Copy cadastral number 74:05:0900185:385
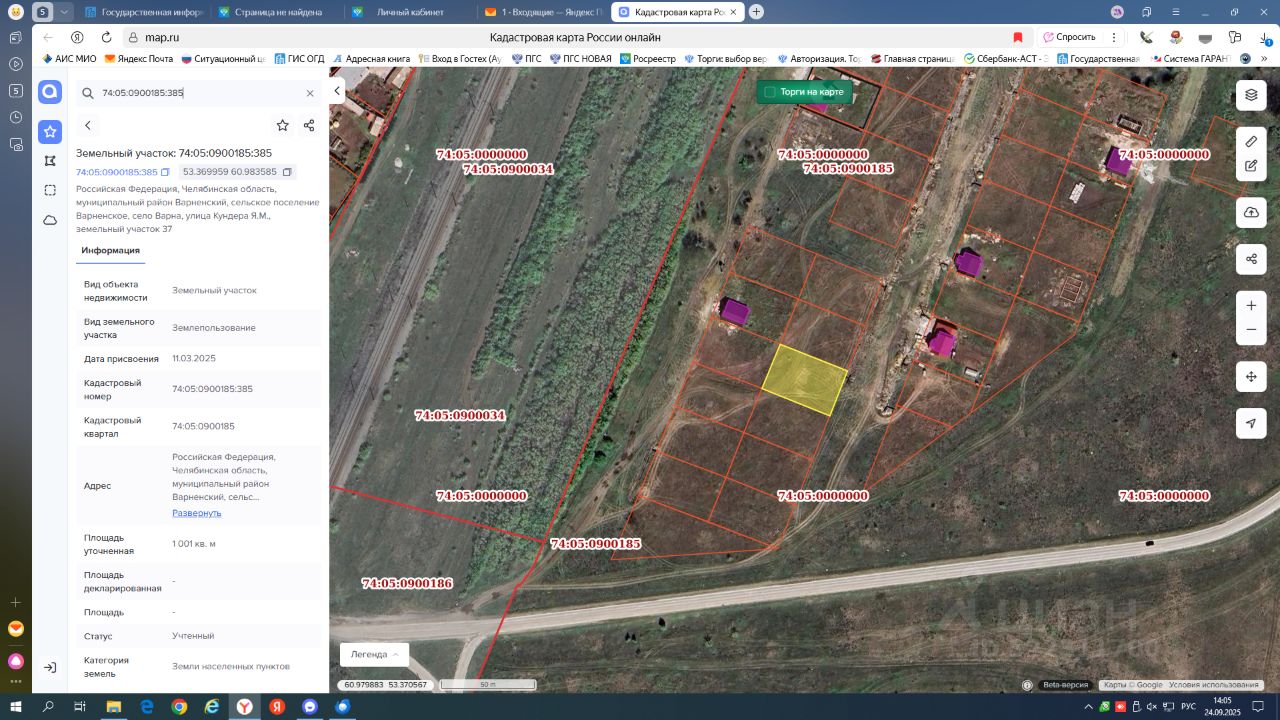Screen dimensions: 1280x720 [x=166, y=172]
